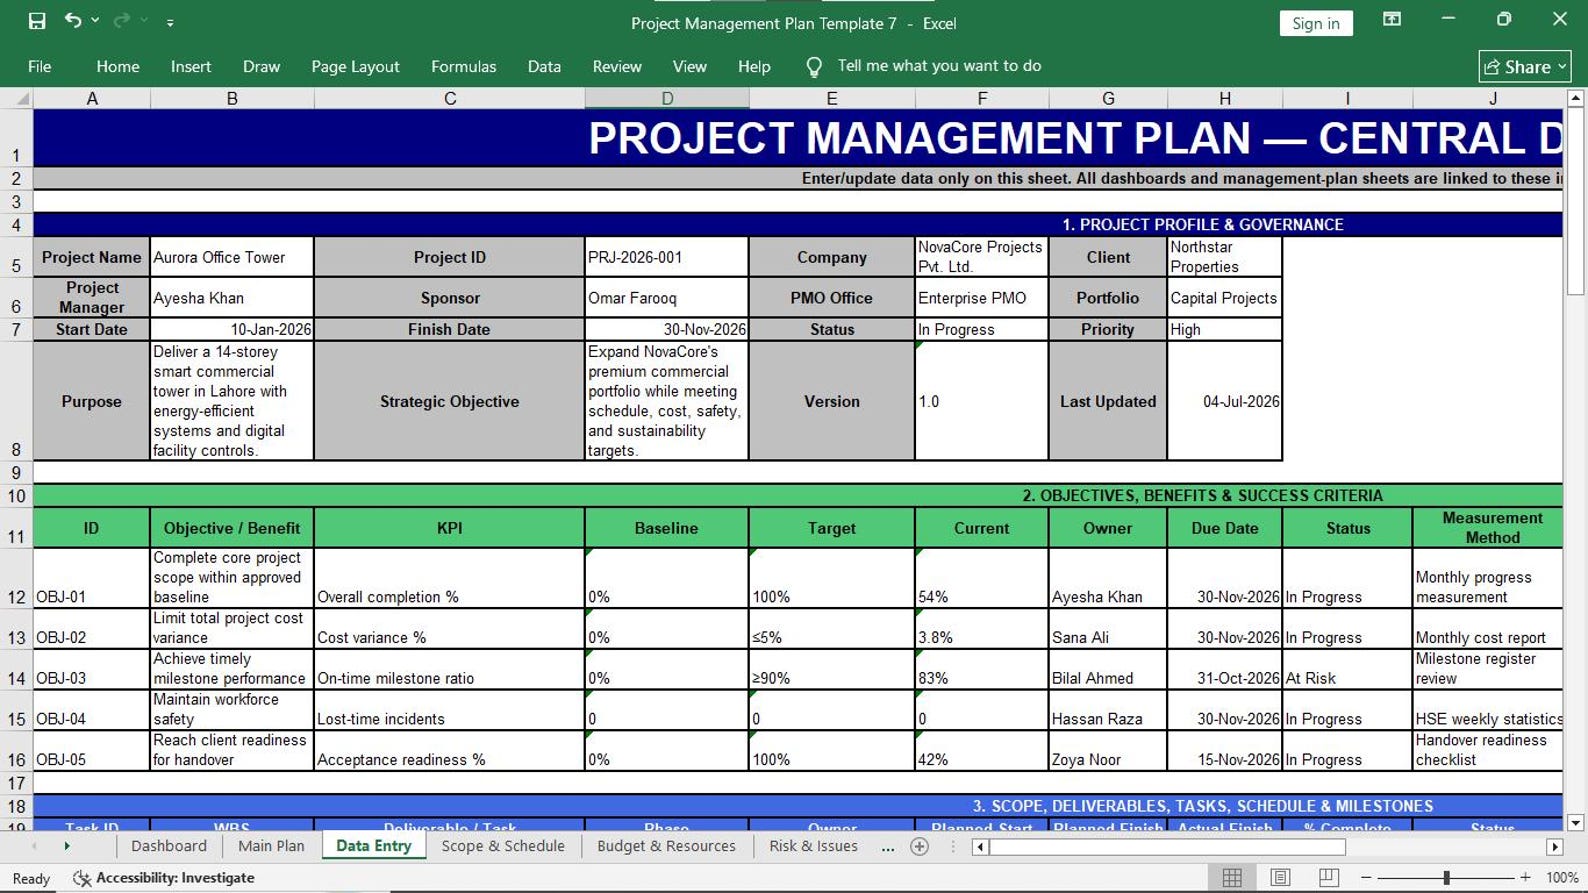Select the Cost variance % KPI cell
Image resolution: width=1588 pixels, height=893 pixels.
(449, 629)
